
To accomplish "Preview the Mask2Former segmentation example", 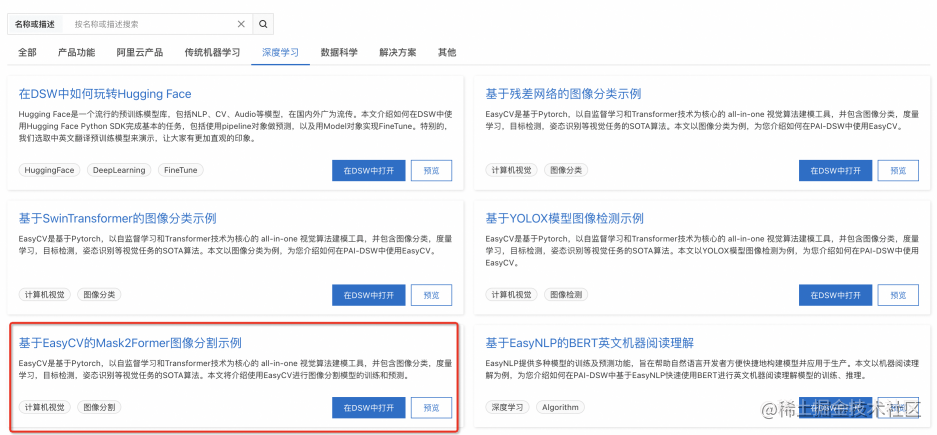I will coord(431,408).
